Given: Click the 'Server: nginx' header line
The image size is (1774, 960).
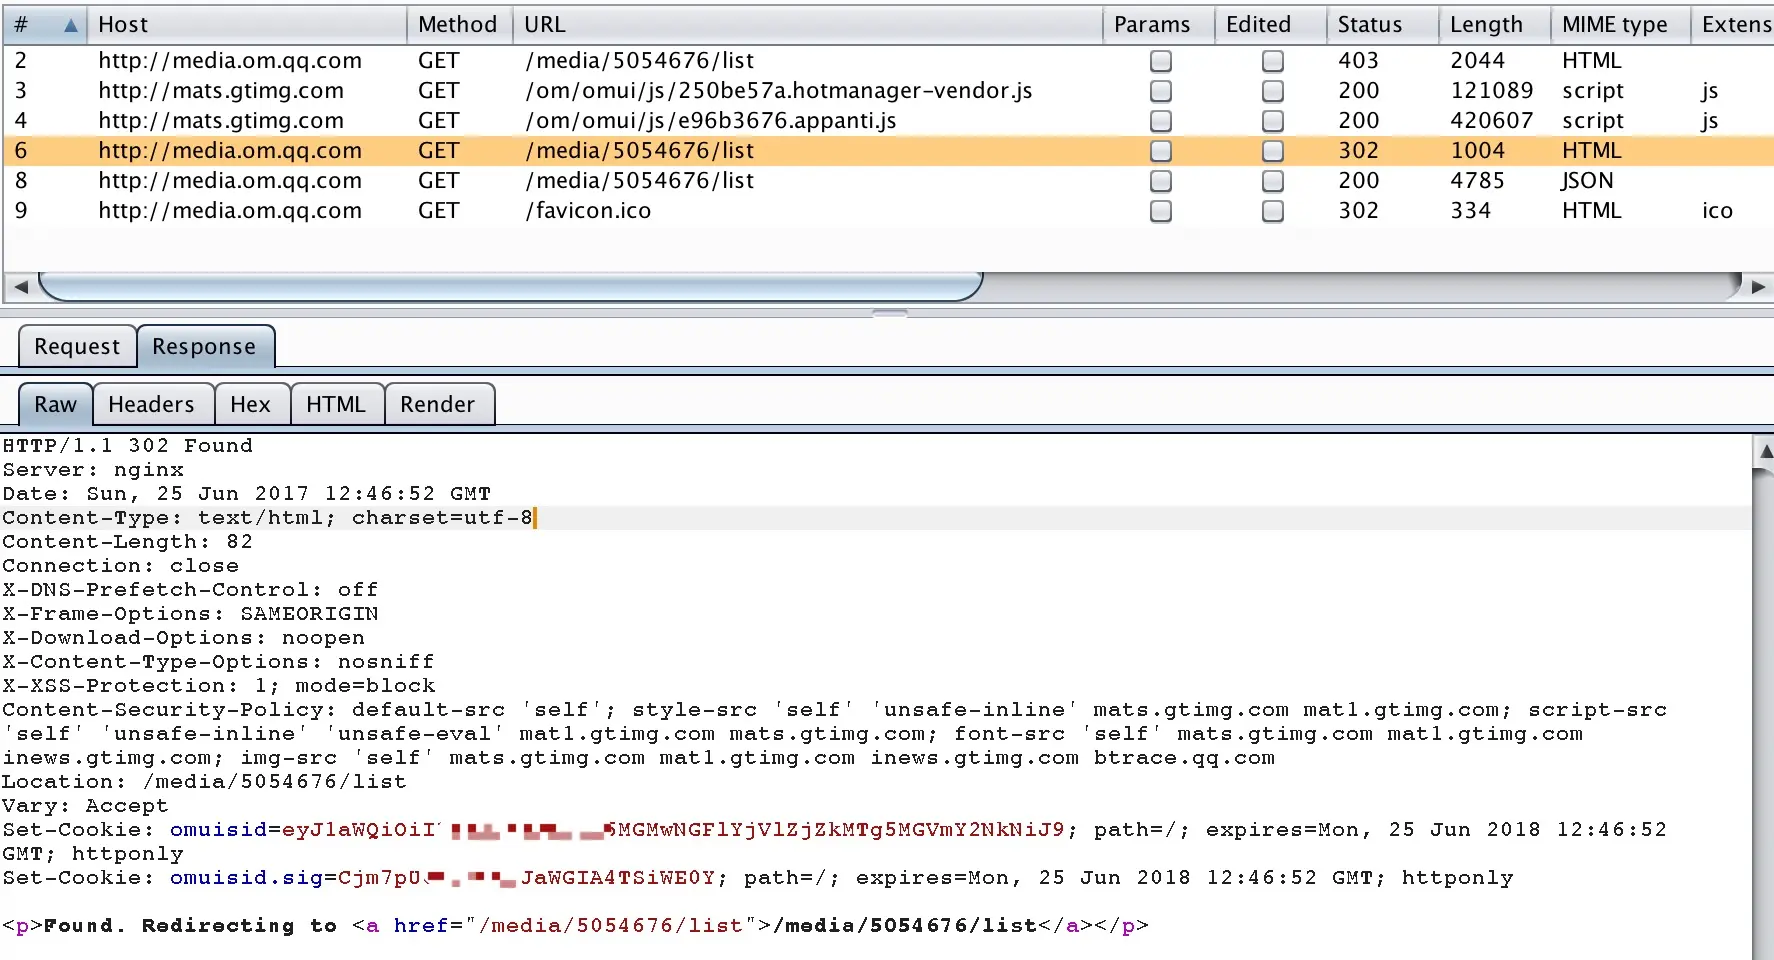Looking at the screenshot, I should tap(93, 470).
